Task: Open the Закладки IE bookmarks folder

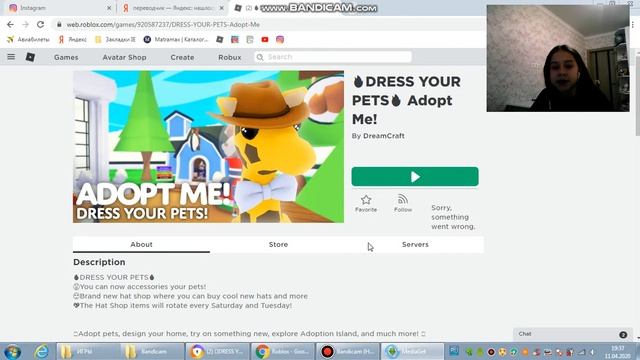Action: (x=115, y=40)
